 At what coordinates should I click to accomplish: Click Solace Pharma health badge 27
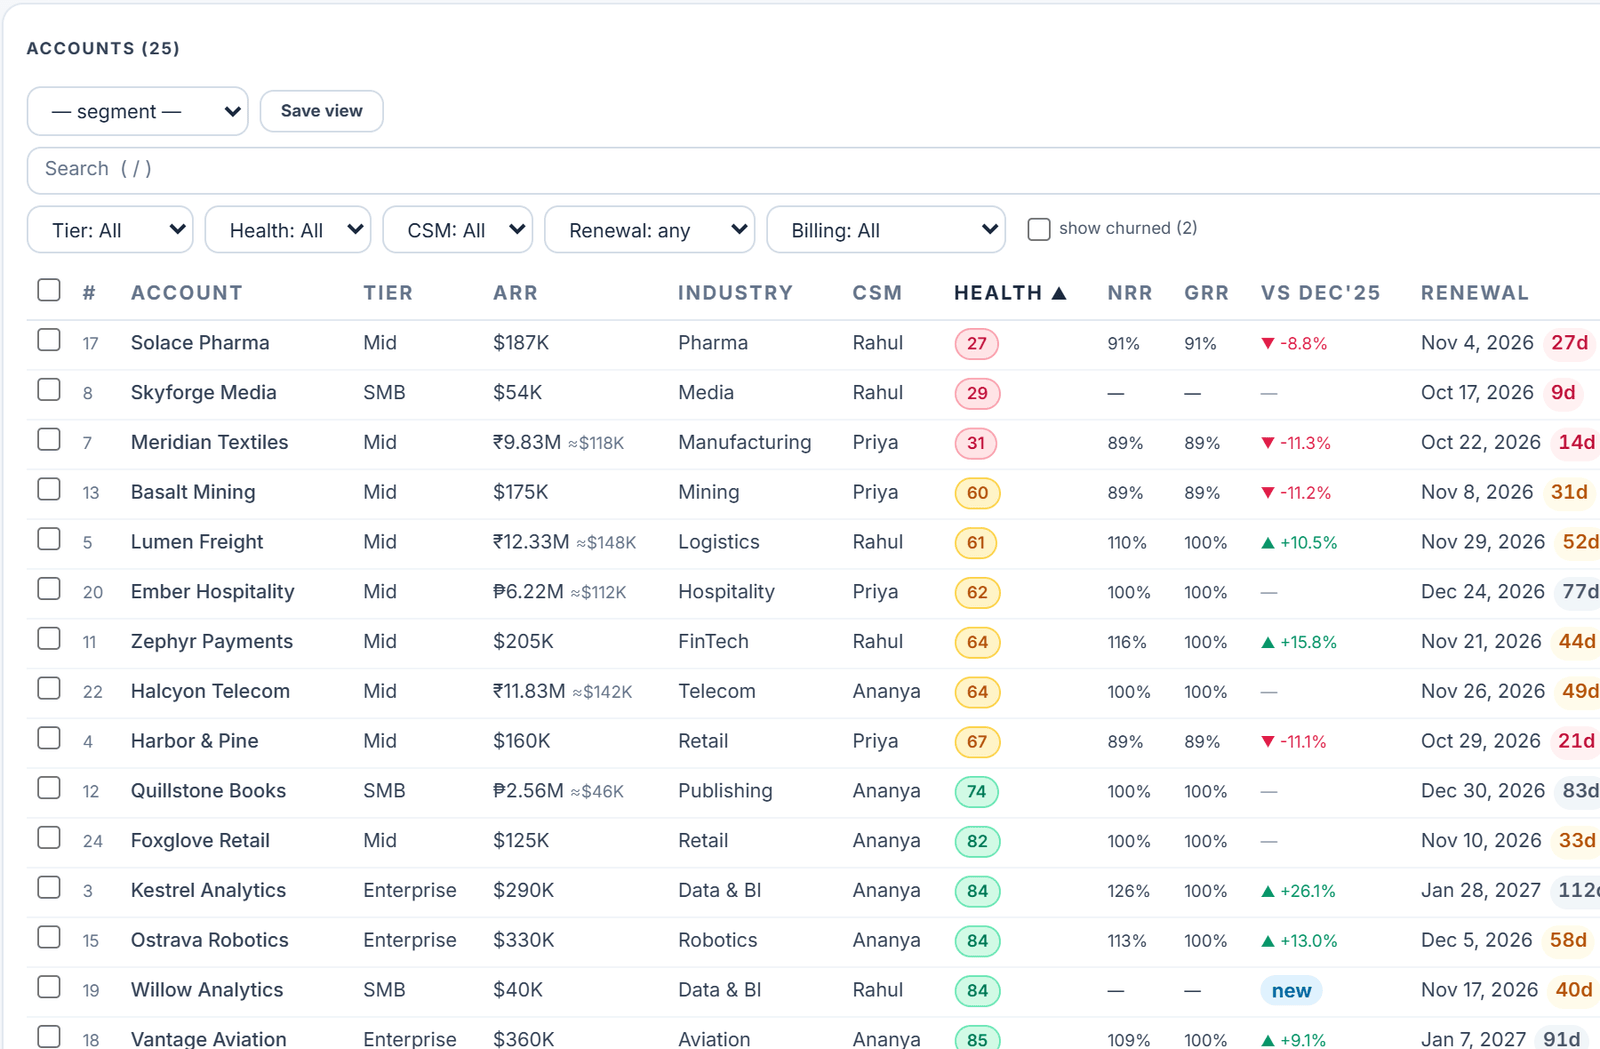(977, 344)
